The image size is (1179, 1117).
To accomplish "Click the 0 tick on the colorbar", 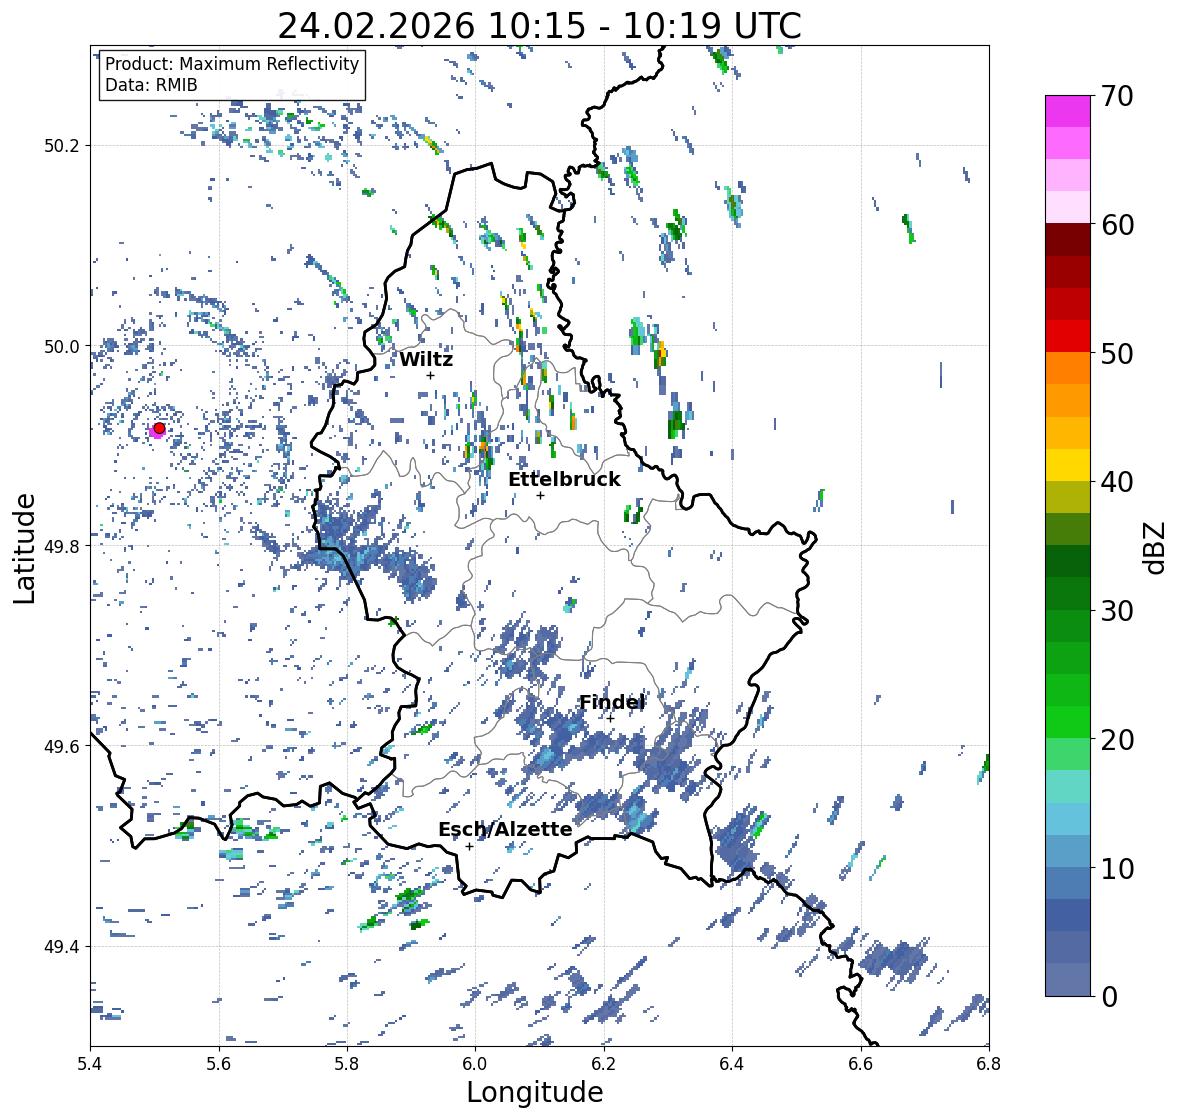I will 1109,997.
